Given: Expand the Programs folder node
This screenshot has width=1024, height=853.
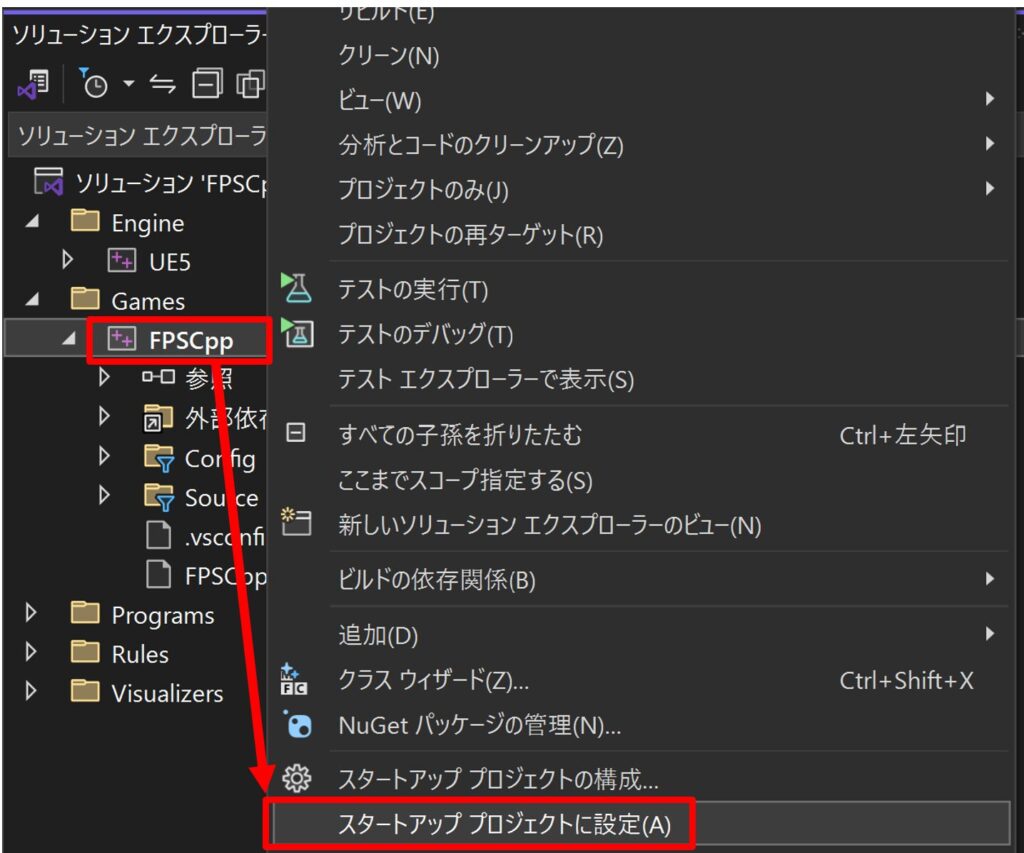Looking at the screenshot, I should [30, 613].
